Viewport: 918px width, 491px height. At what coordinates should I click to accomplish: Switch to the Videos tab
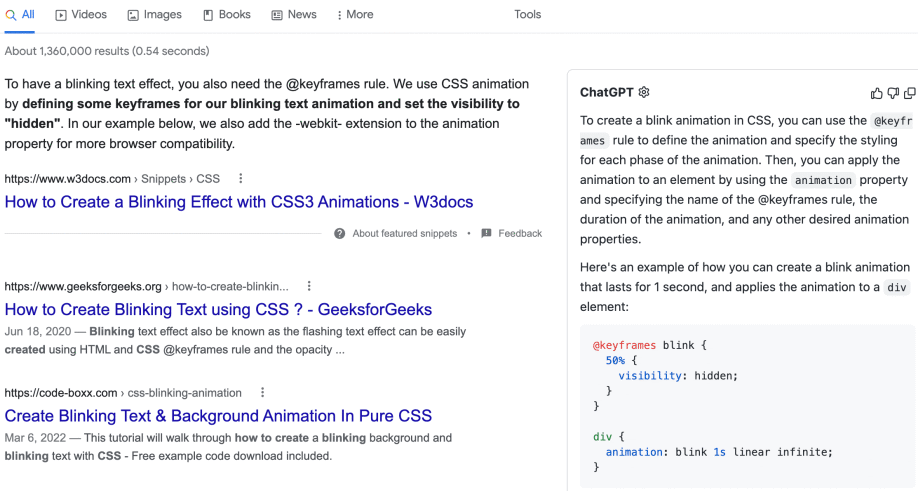81,15
